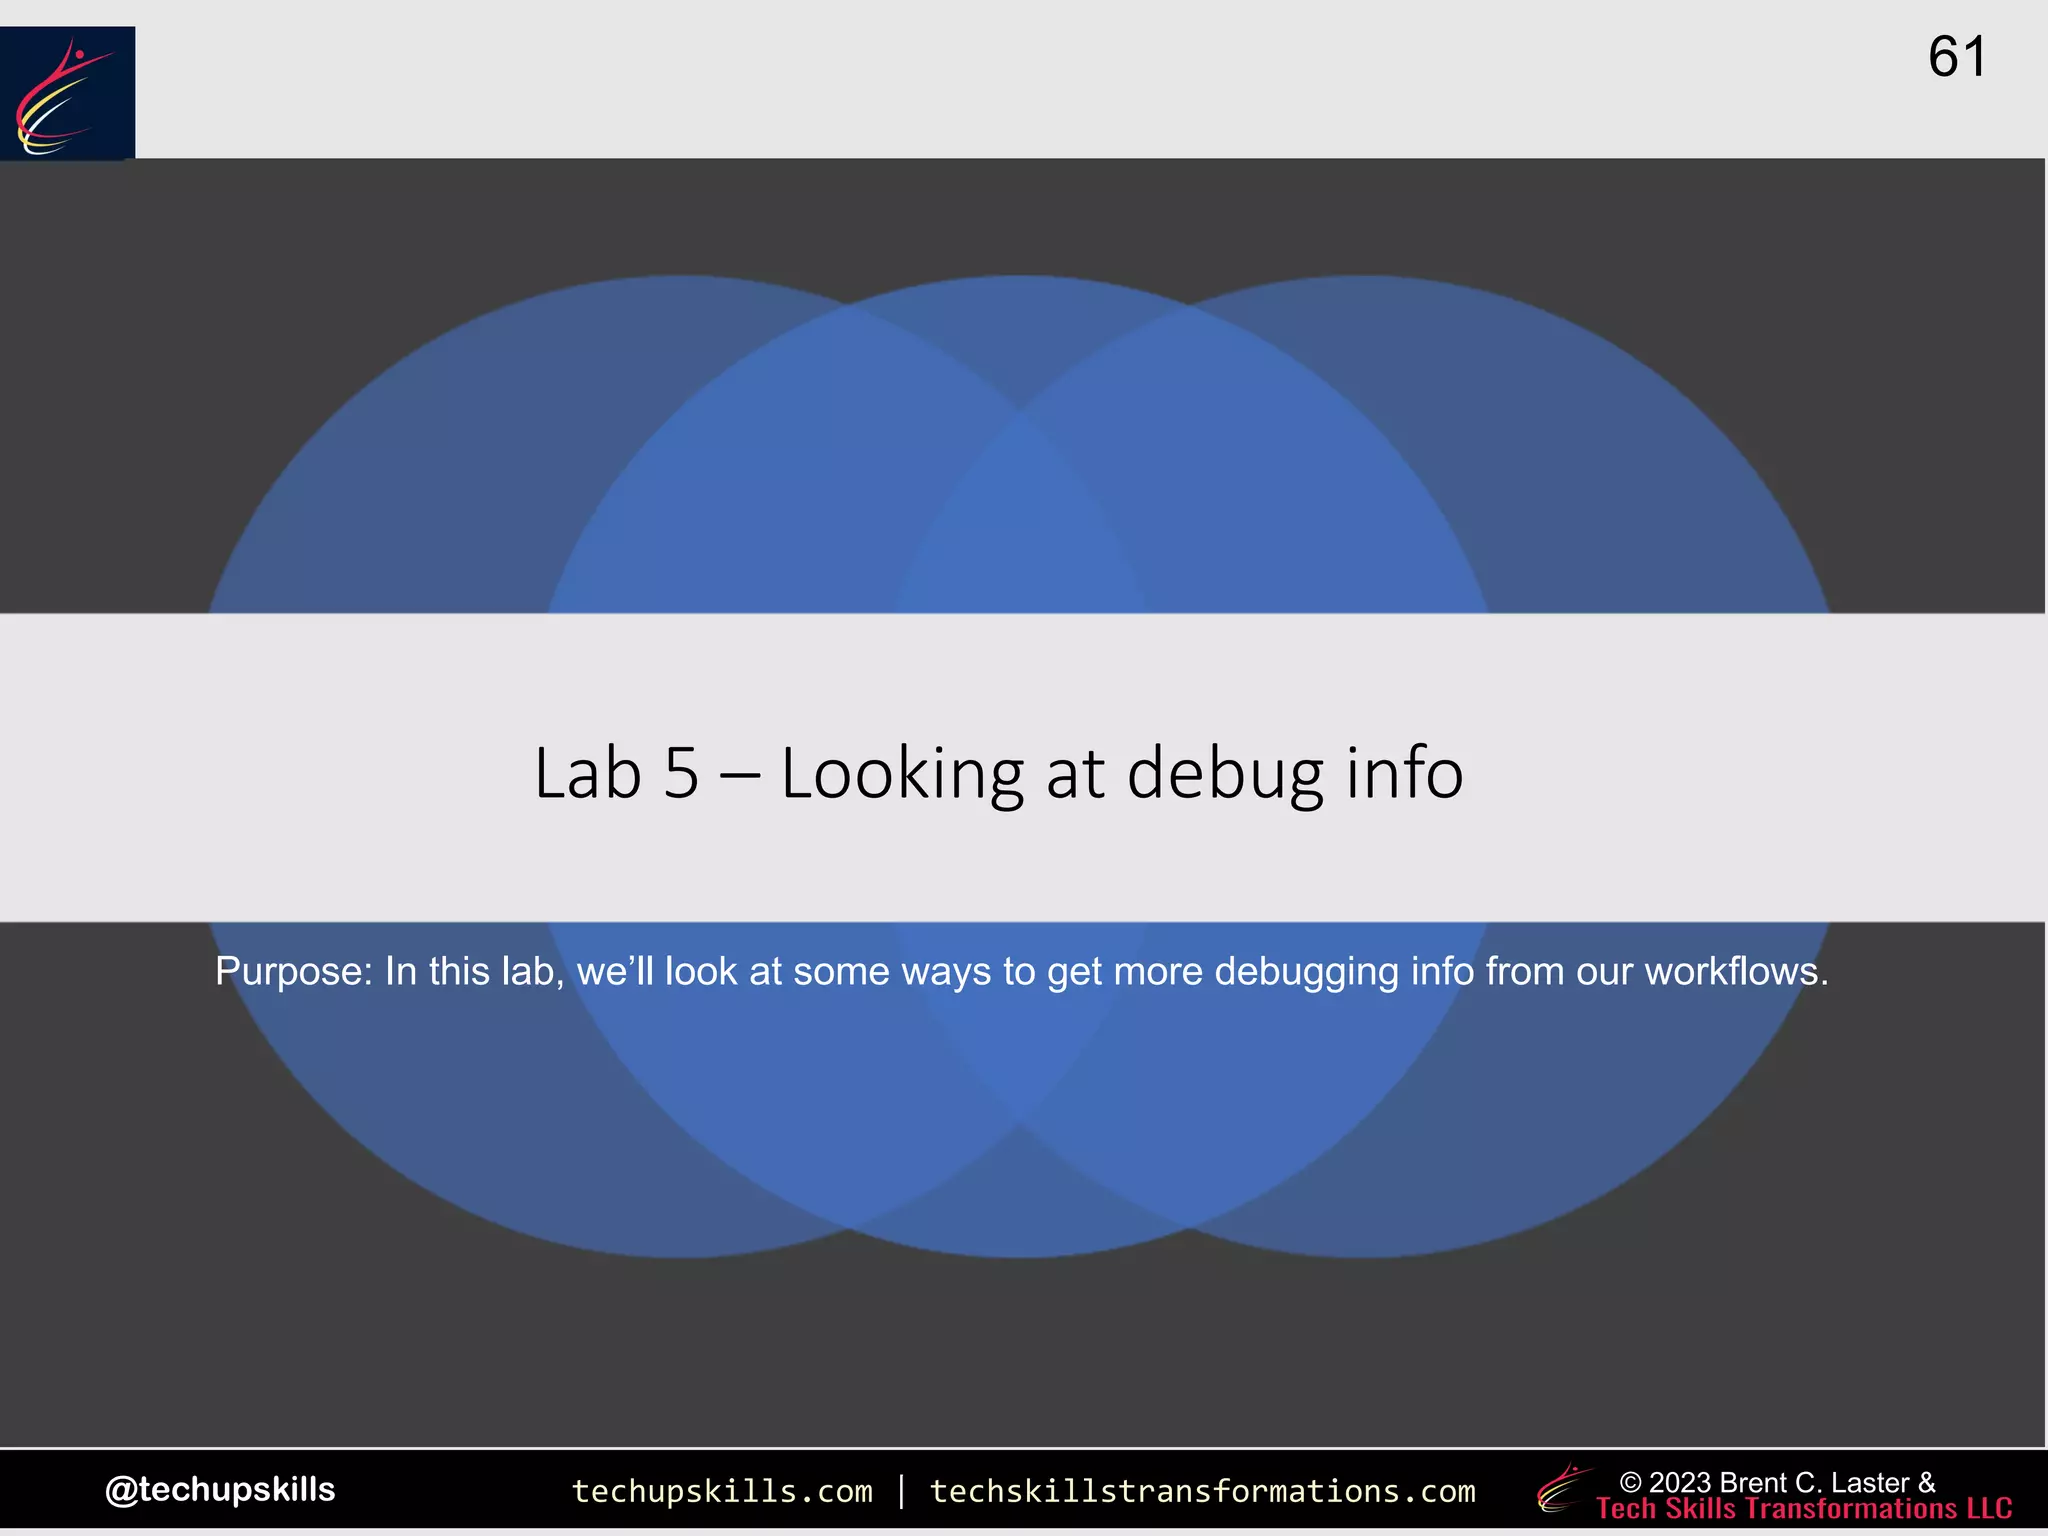Viewport: 2048px width, 1536px height.
Task: Click the pipe separator between footer URLs
Action: tap(902, 1491)
